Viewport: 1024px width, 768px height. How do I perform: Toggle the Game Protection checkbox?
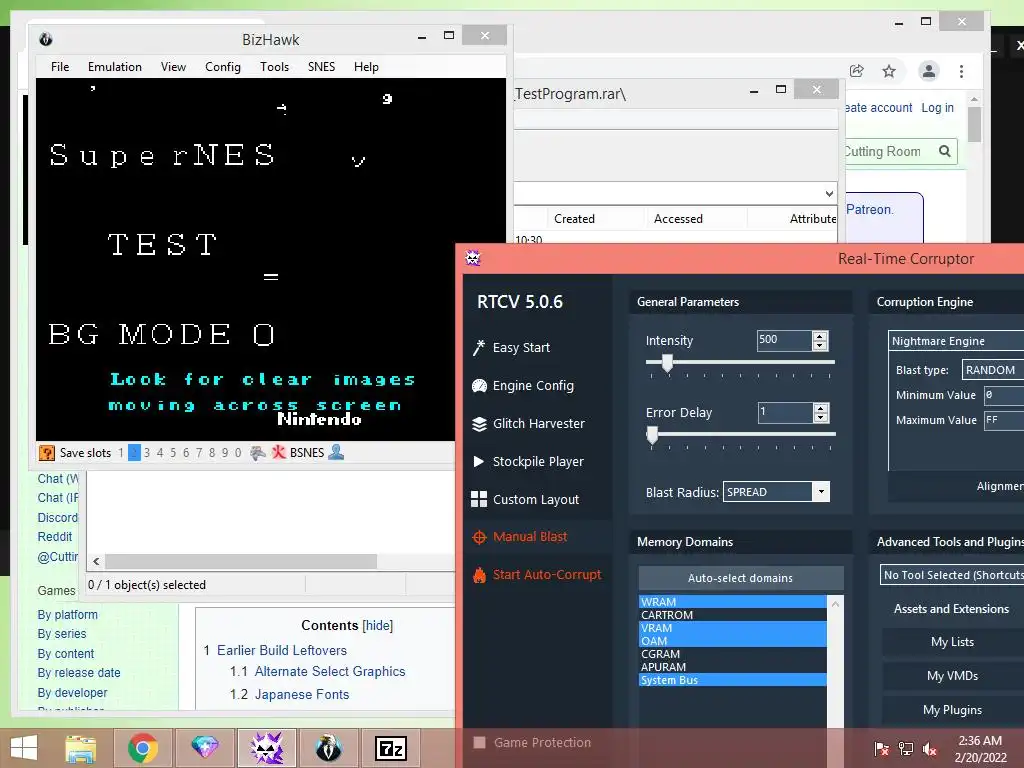(479, 743)
